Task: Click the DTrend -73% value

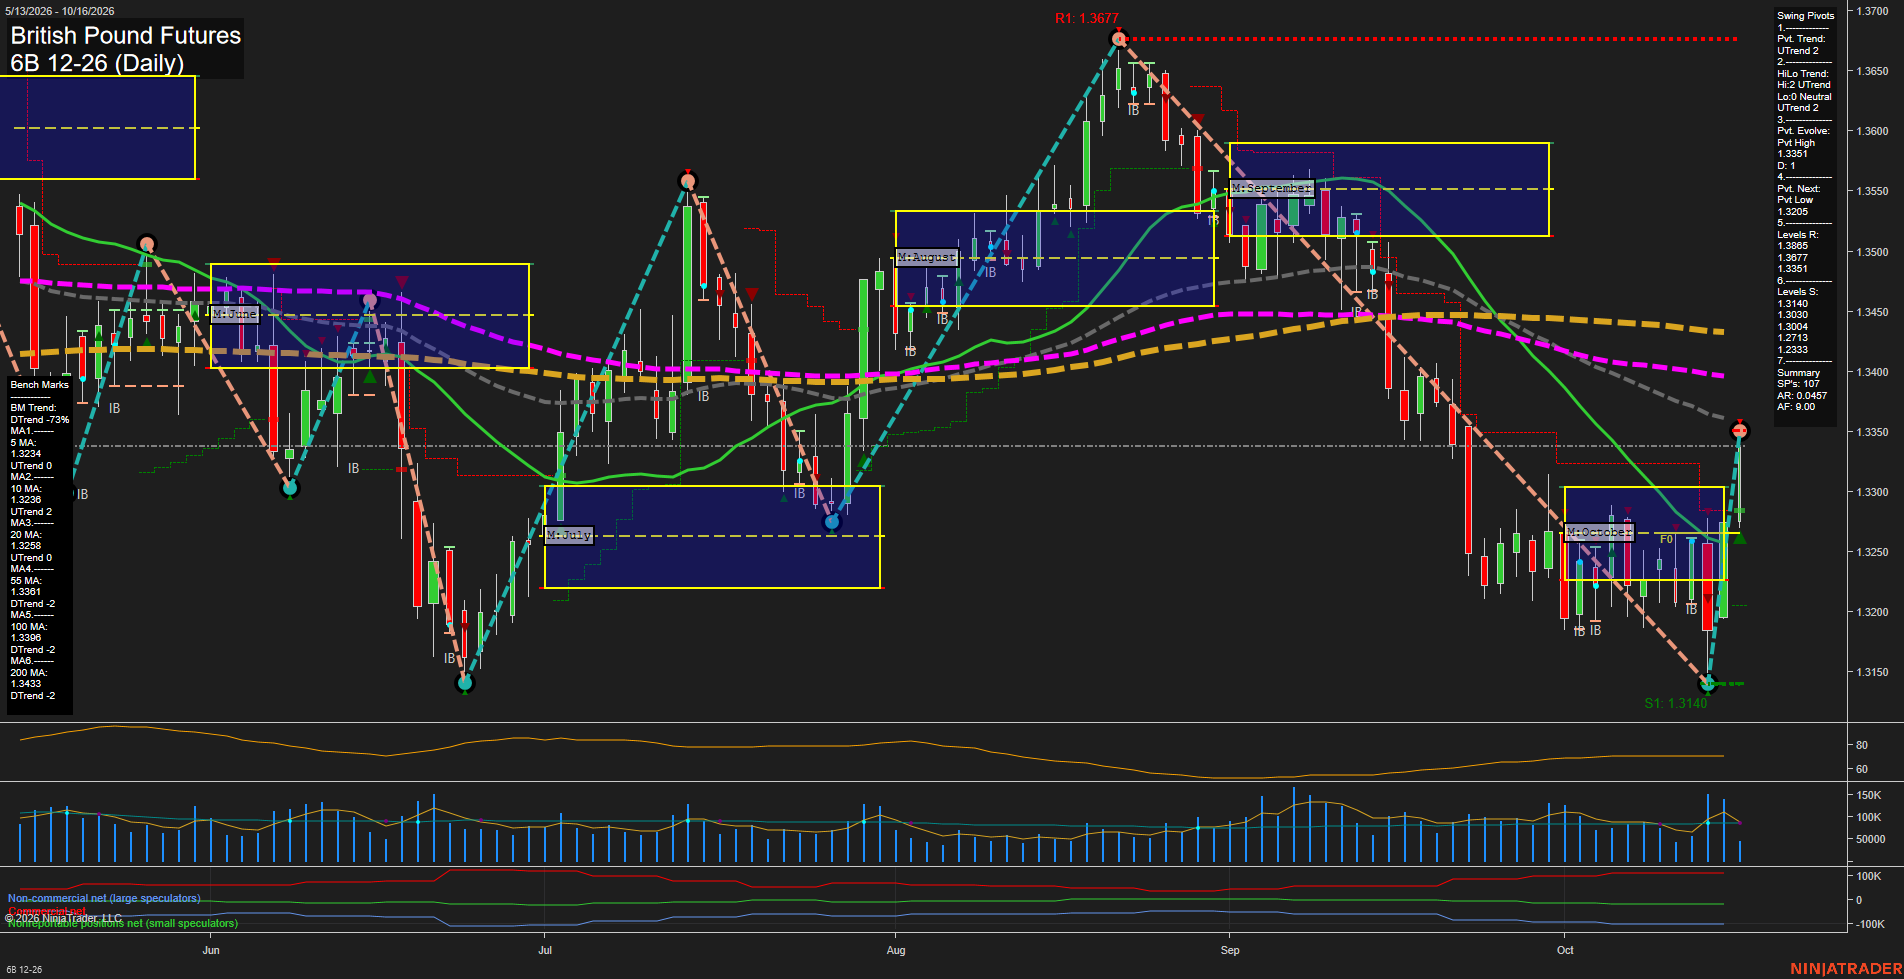Action: (40, 420)
